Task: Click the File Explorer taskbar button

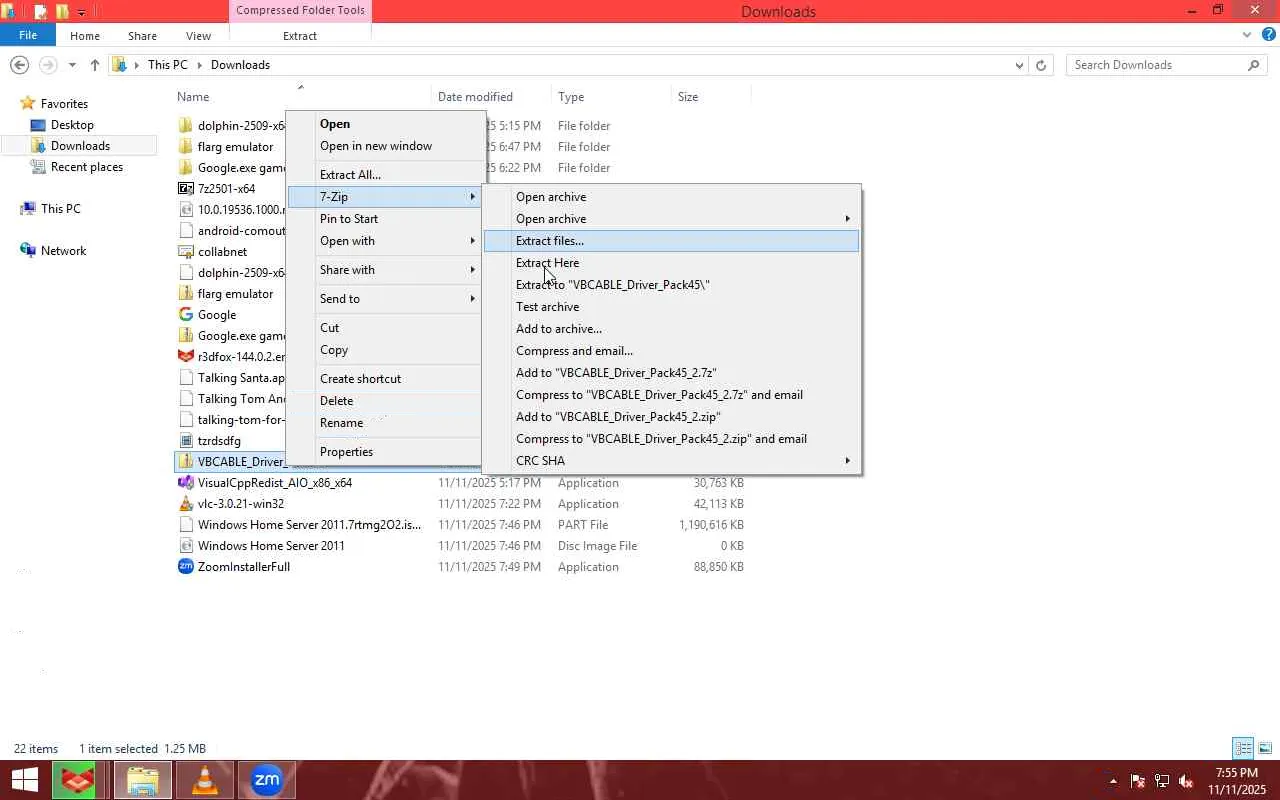Action: pyautogui.click(x=142, y=780)
